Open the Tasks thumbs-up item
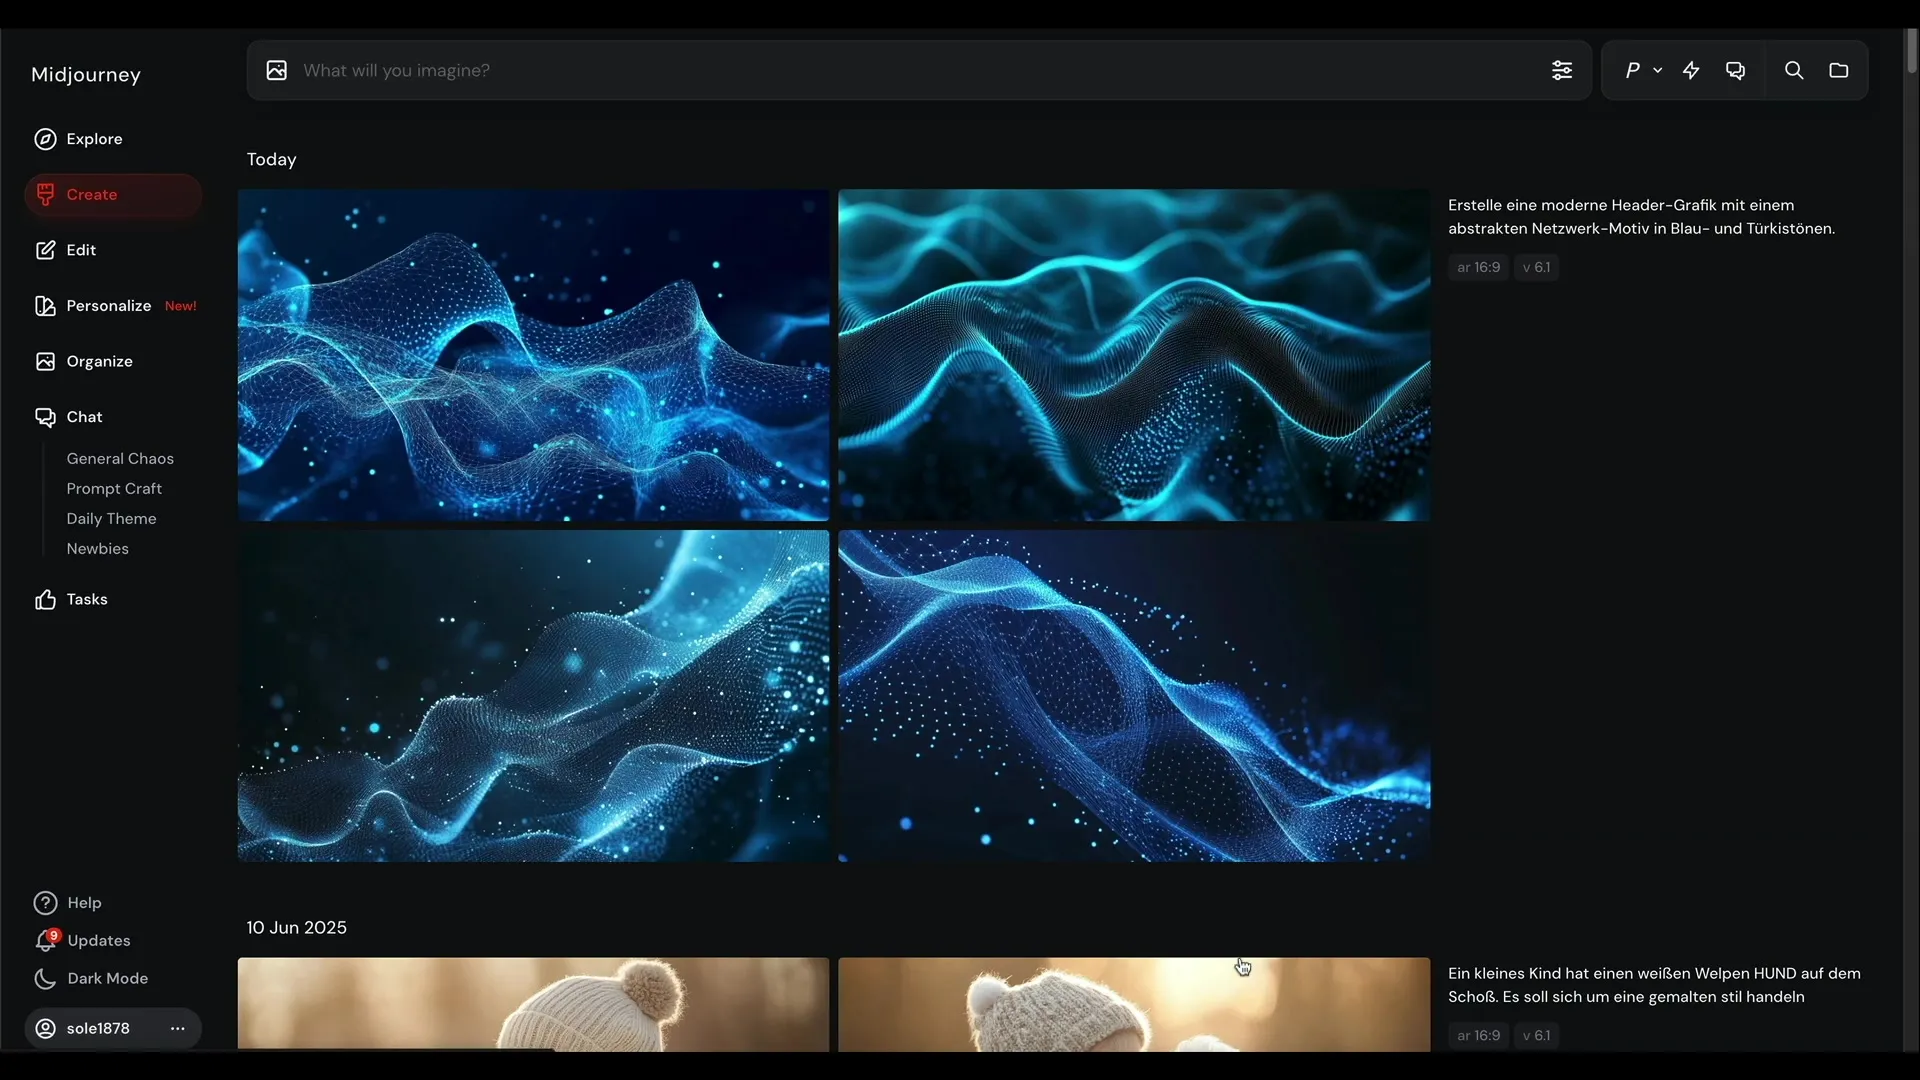Viewport: 1920px width, 1080px height. pyautogui.click(x=86, y=599)
